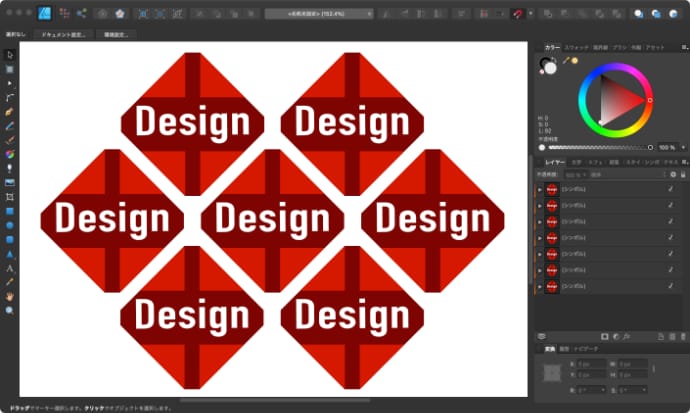Toggle visibility checkmark of the first symbol layer
The width and height of the screenshot is (690, 413).
tap(670, 189)
